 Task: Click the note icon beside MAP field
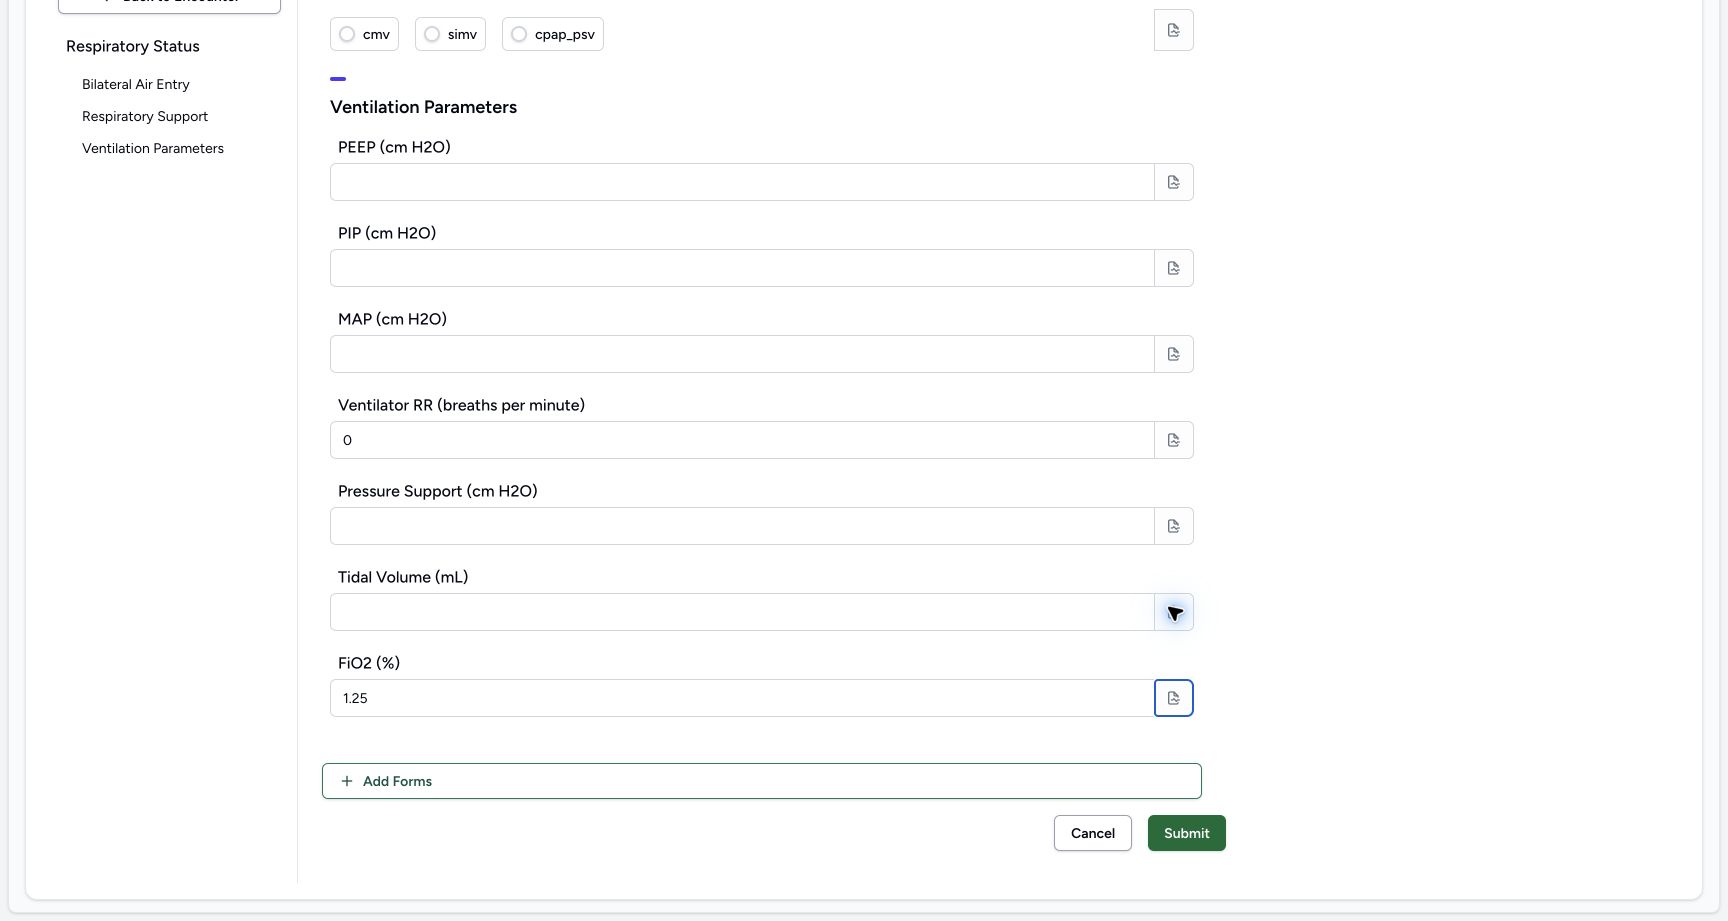1174,354
